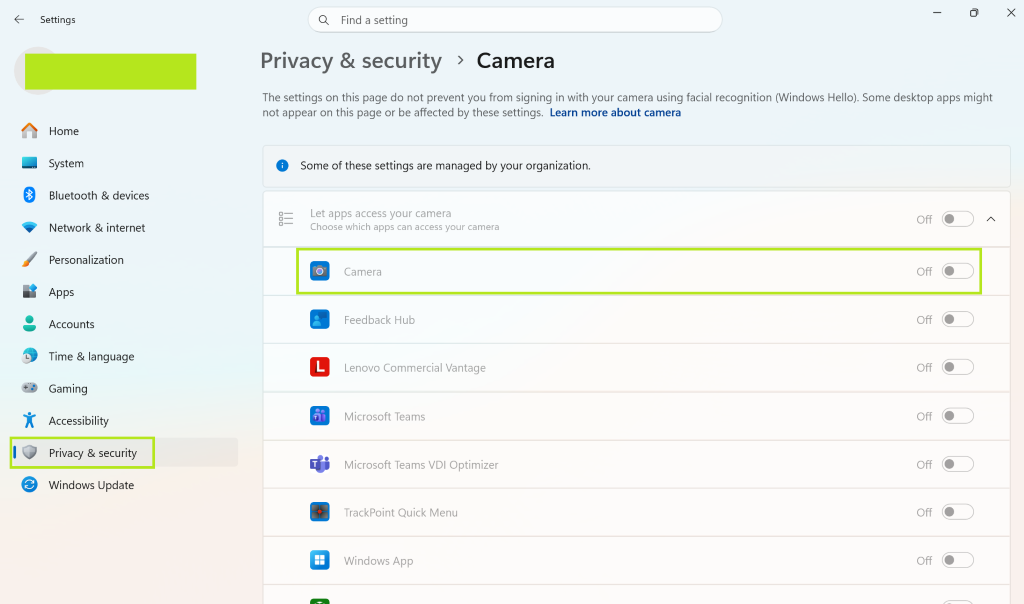
Task: Click the Apps icon in sidebar
Action: pos(29,291)
